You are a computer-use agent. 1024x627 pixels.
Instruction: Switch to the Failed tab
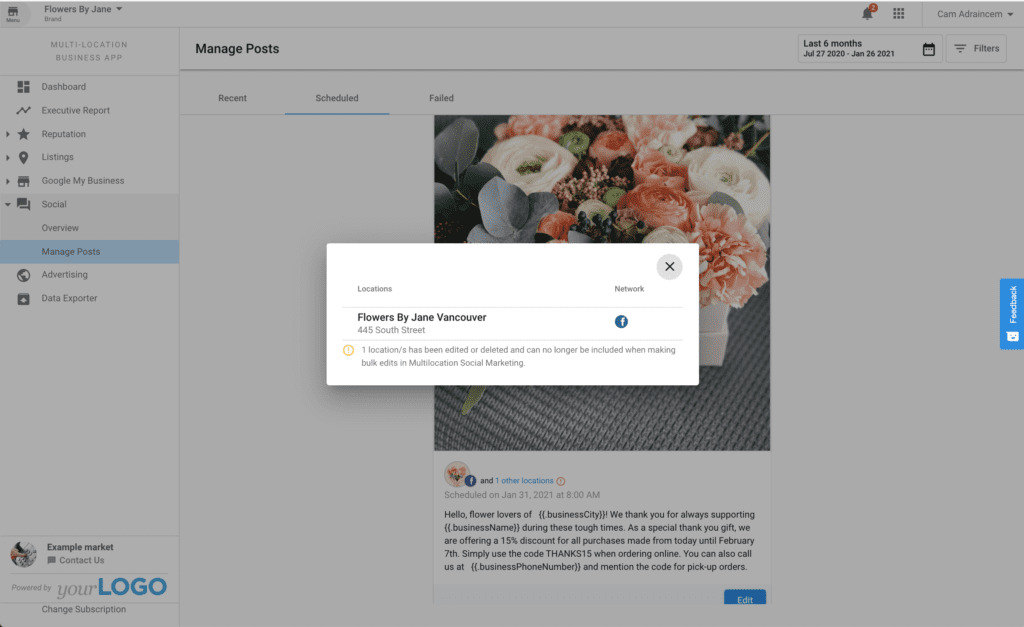(441, 98)
